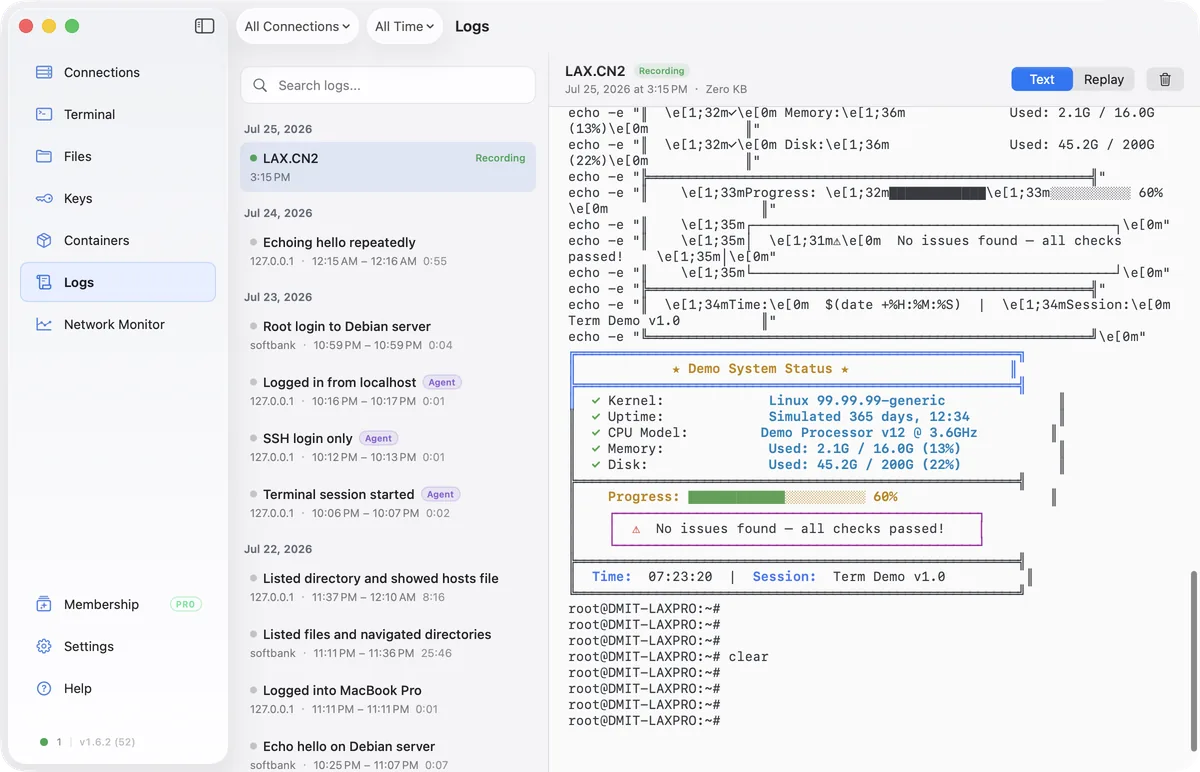Click the Settings gear icon
This screenshot has width=1200, height=772.
click(44, 646)
